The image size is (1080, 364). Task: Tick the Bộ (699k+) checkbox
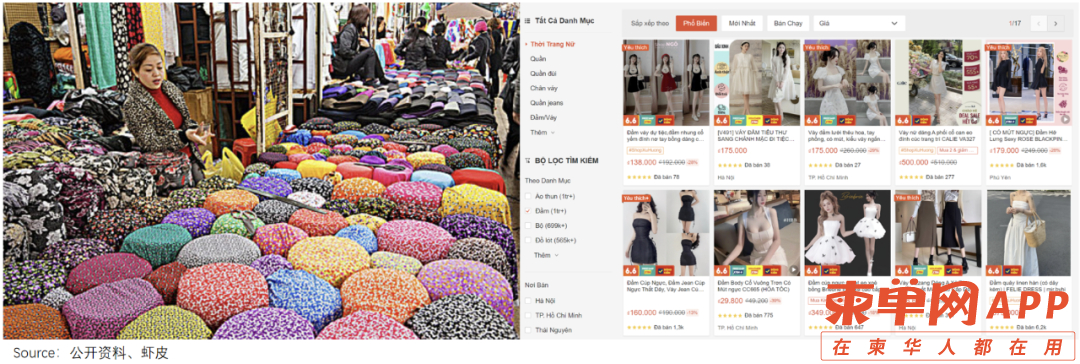tap(528, 225)
